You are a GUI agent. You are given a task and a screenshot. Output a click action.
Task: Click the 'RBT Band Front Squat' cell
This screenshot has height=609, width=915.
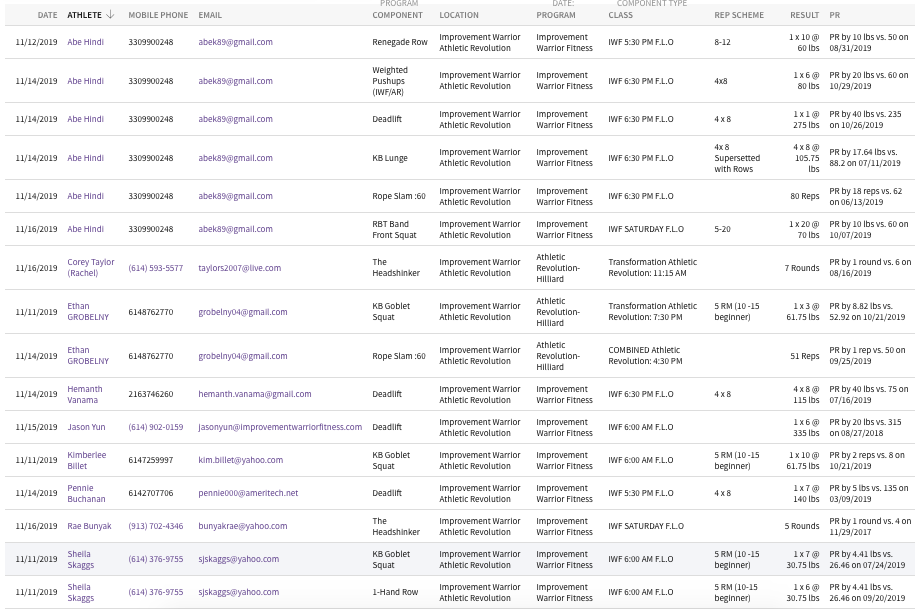[x=394, y=229]
